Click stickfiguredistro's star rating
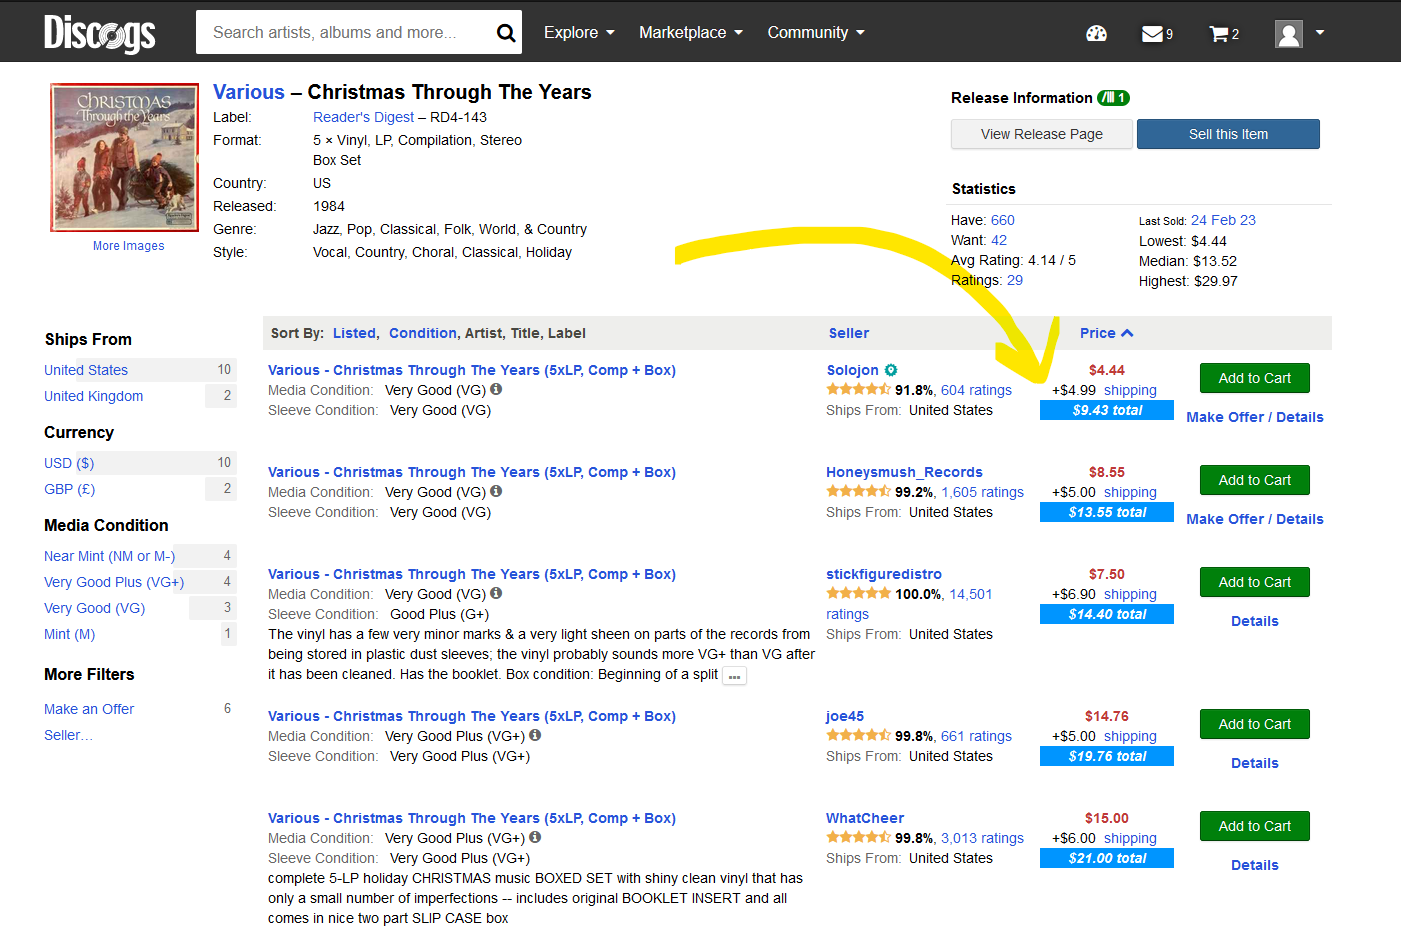Screen dimensions: 1401x933 [x=858, y=594]
